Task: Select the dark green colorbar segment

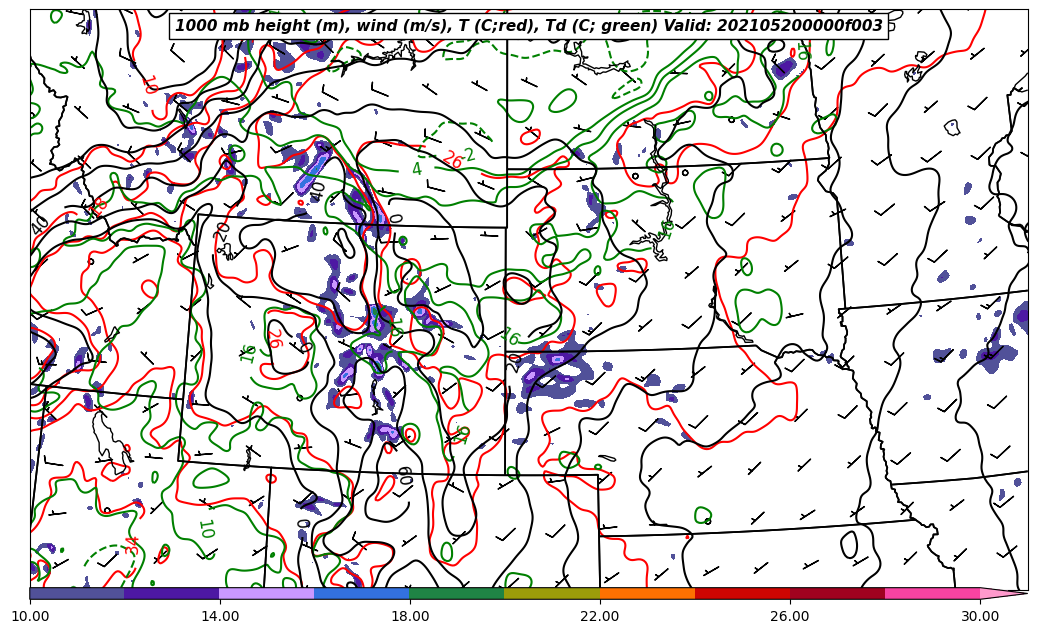Action: click(457, 593)
